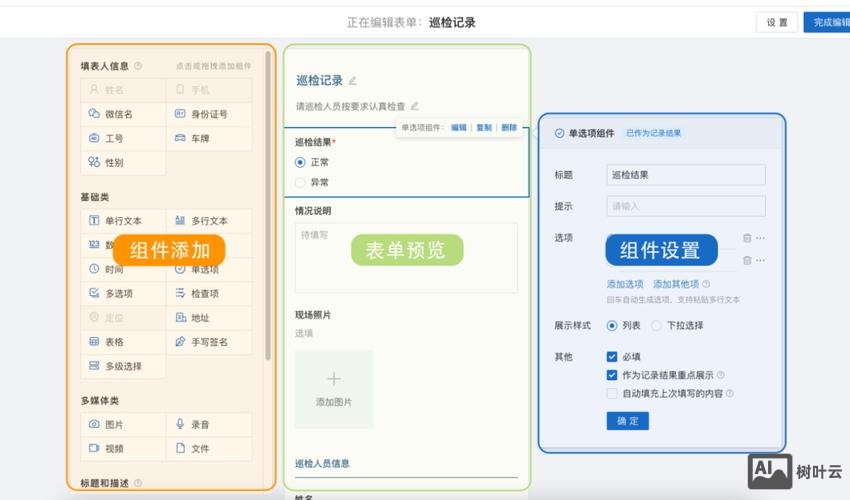This screenshot has width=850, height=500.
Task: Edit the 巡检记录 form title pencil
Action: pos(353,81)
